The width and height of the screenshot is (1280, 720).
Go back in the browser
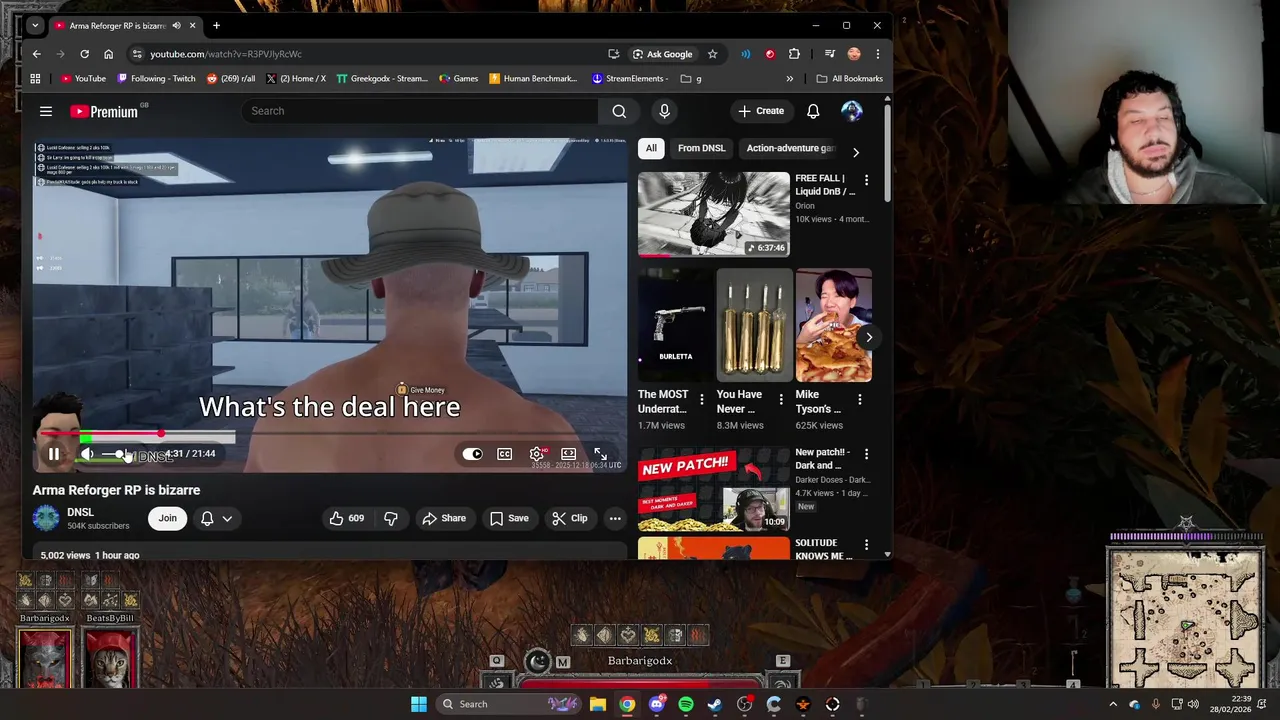pyautogui.click(x=37, y=54)
